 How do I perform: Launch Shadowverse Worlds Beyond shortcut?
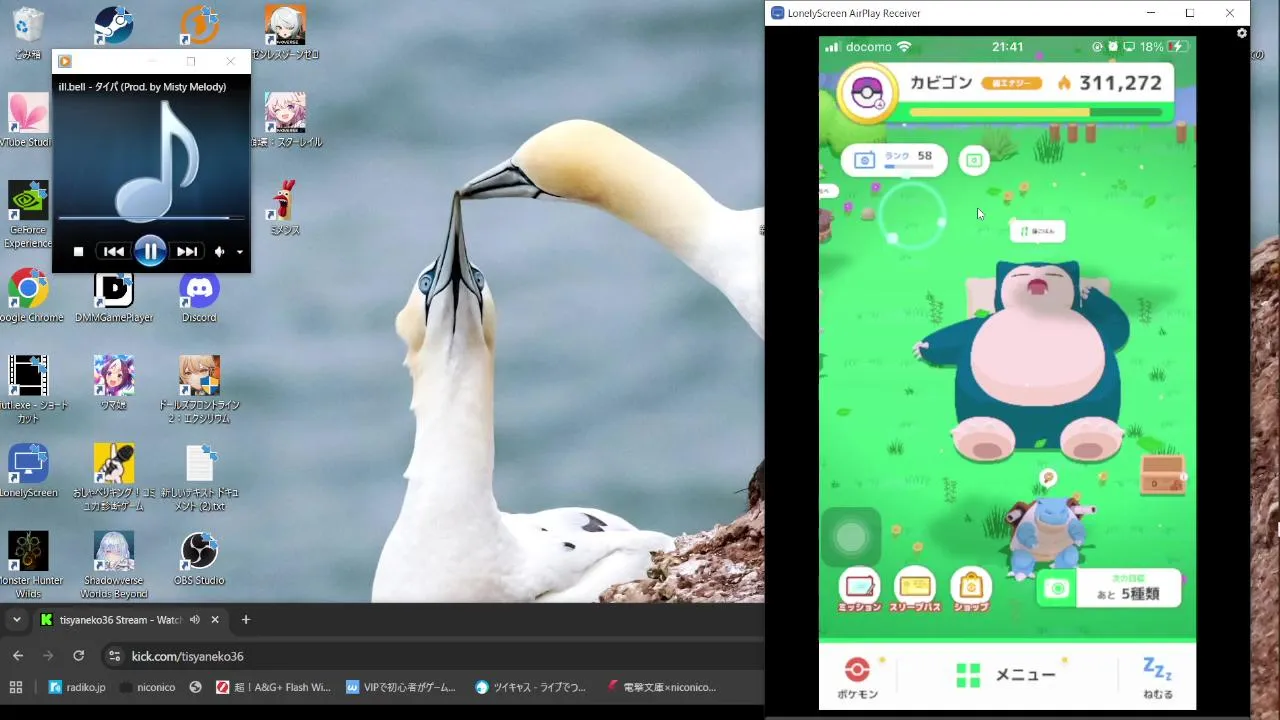[x=114, y=565]
